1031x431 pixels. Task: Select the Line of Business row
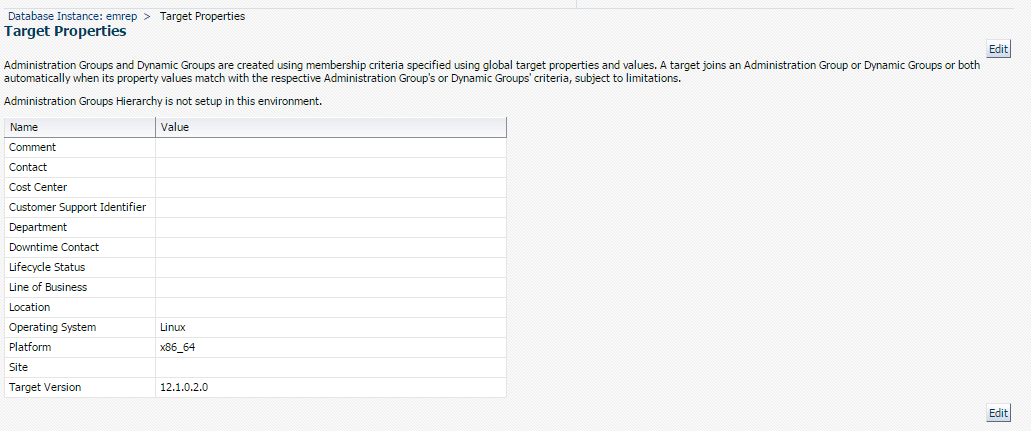point(255,288)
